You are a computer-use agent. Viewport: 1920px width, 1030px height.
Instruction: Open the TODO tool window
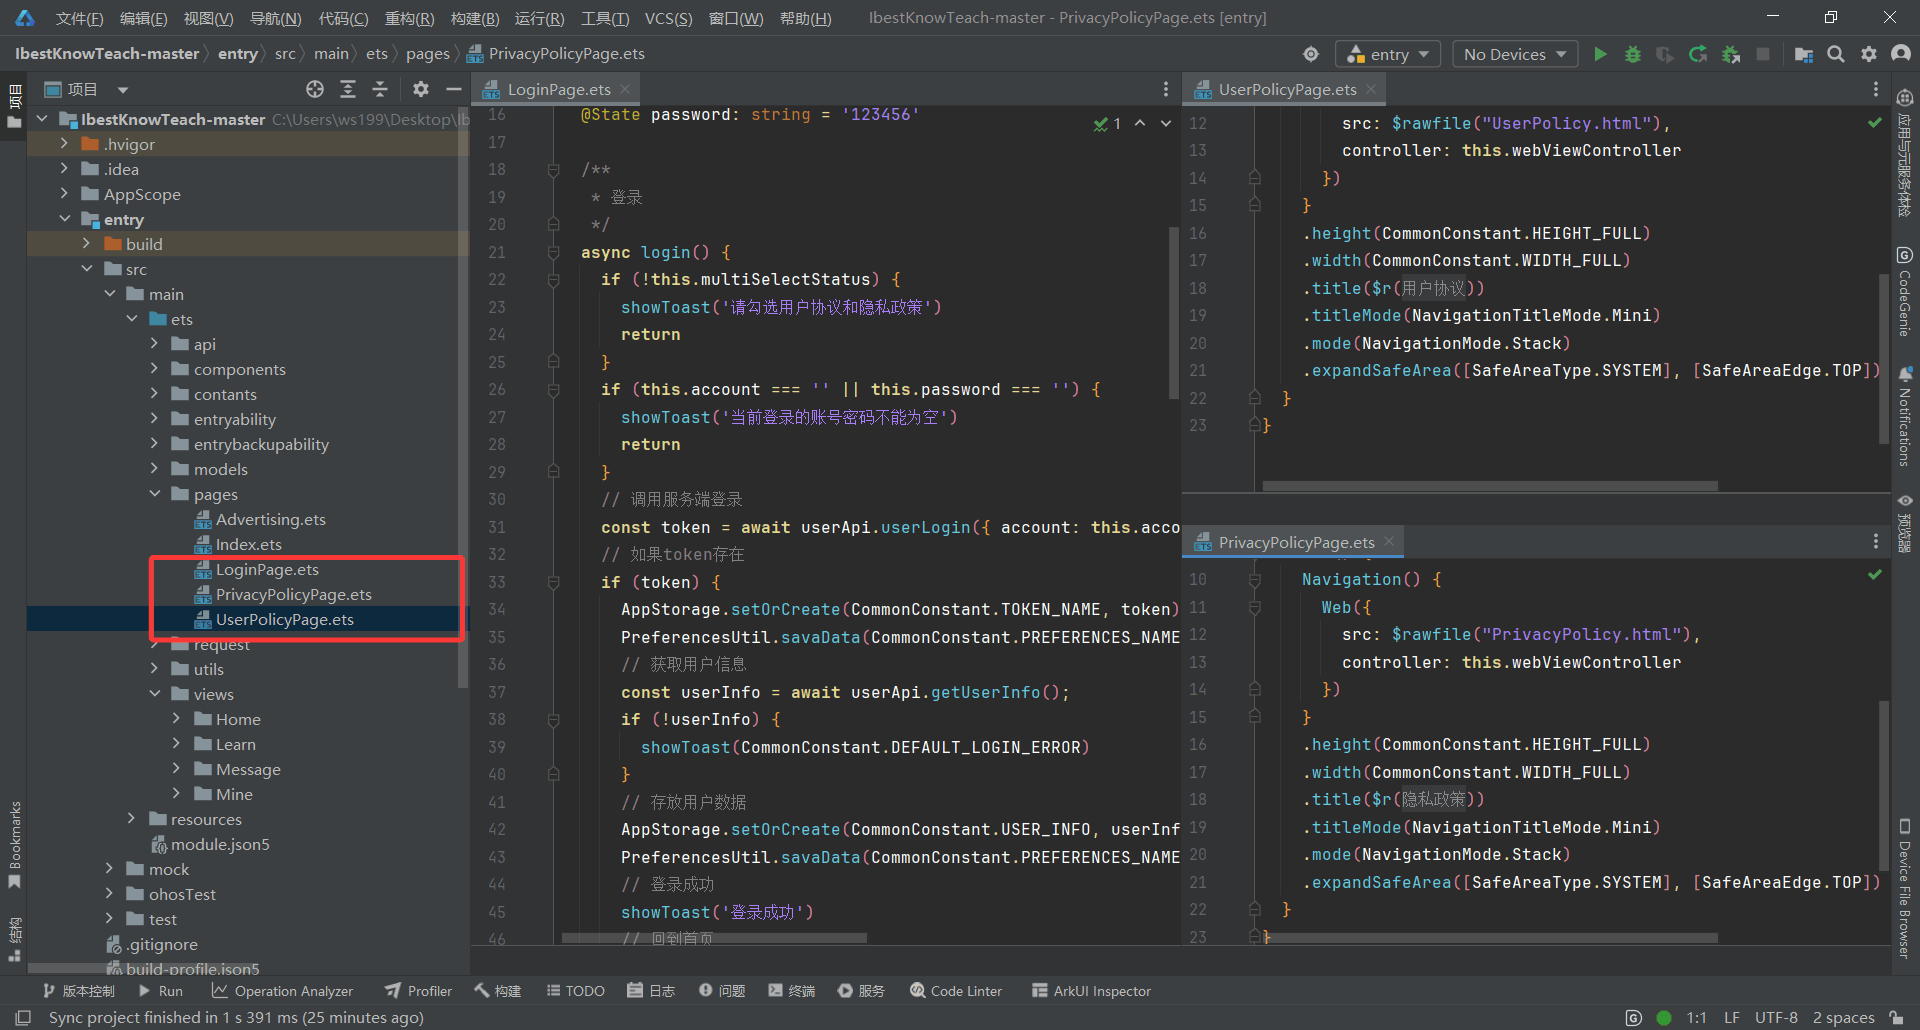point(576,991)
